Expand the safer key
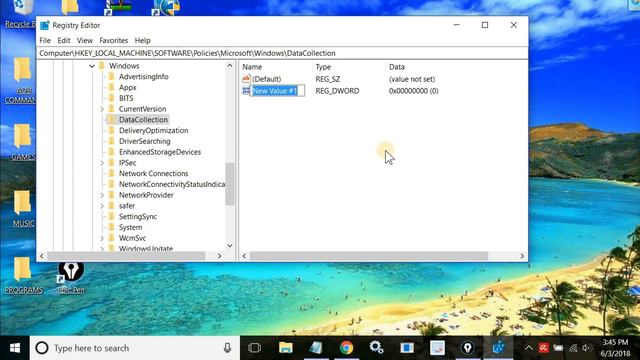Viewport: 640px width, 360px height. click(102, 206)
